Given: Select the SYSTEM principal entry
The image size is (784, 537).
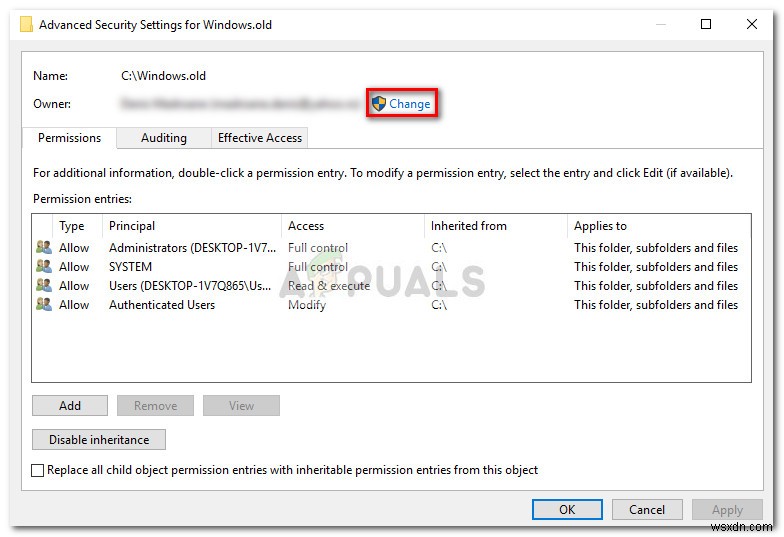Looking at the screenshot, I should coord(130,266).
